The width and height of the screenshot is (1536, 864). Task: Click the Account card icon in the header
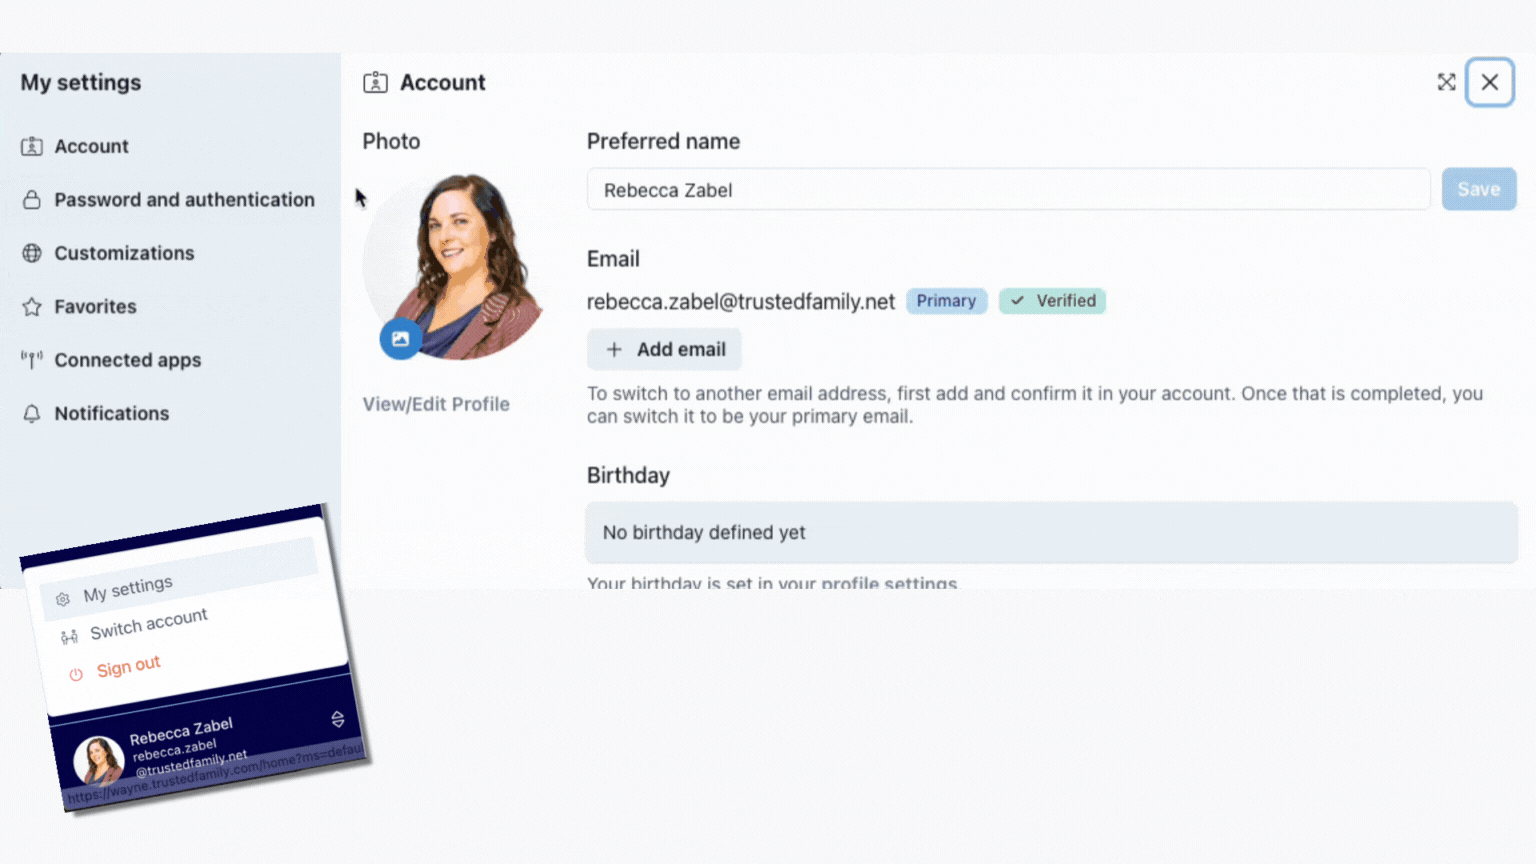tap(375, 82)
